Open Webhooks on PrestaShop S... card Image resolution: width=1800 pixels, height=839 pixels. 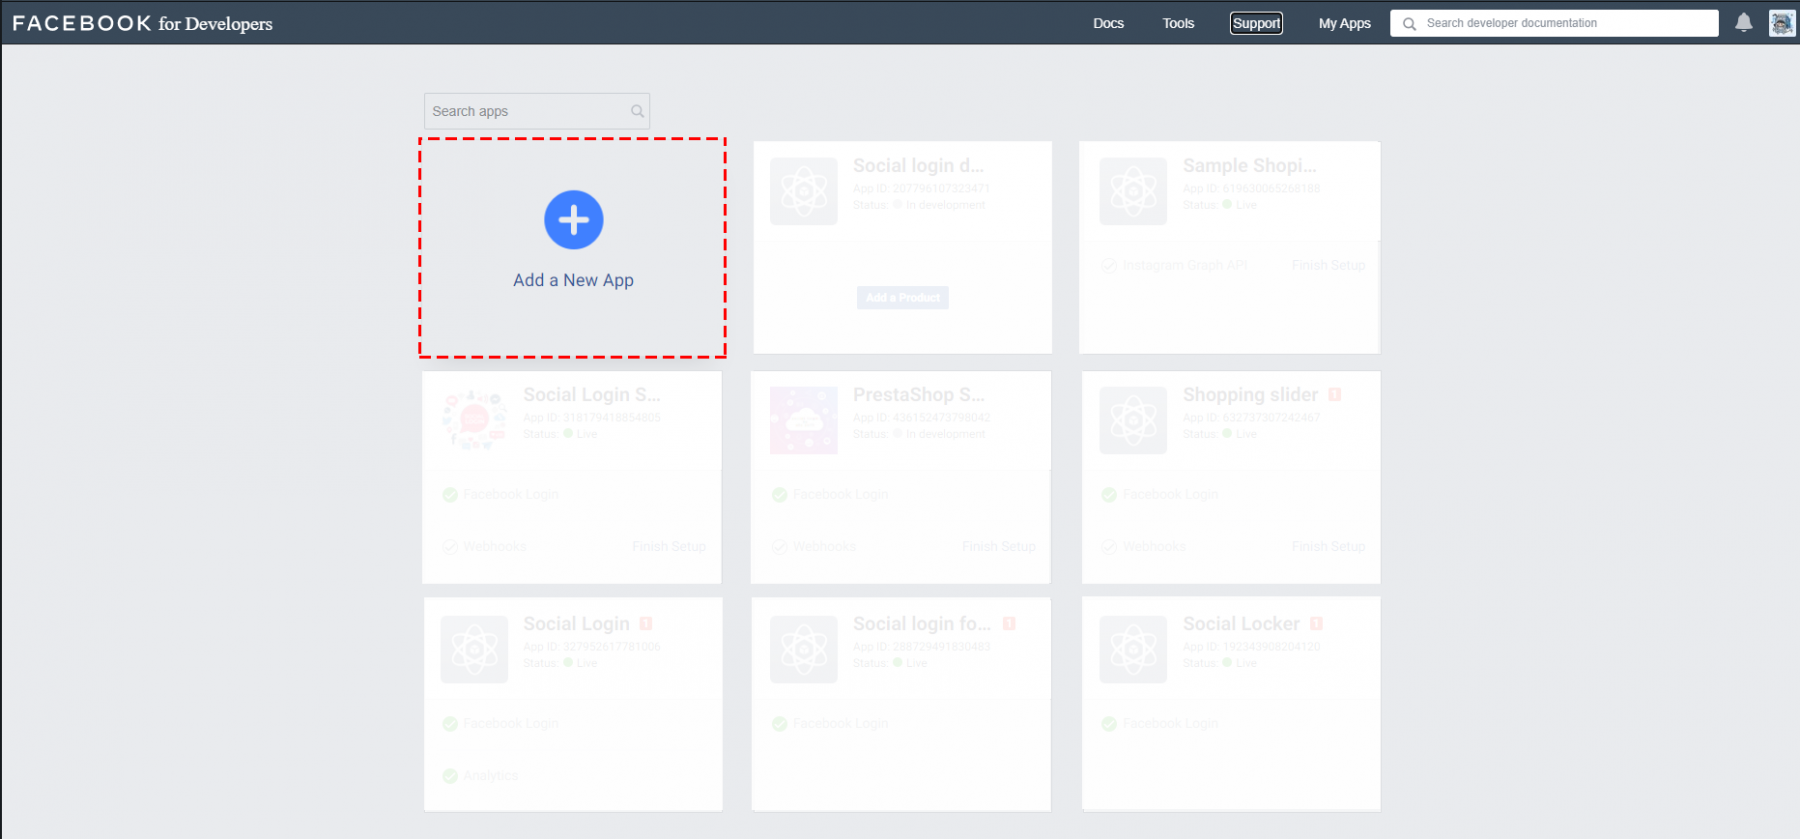[824, 546]
